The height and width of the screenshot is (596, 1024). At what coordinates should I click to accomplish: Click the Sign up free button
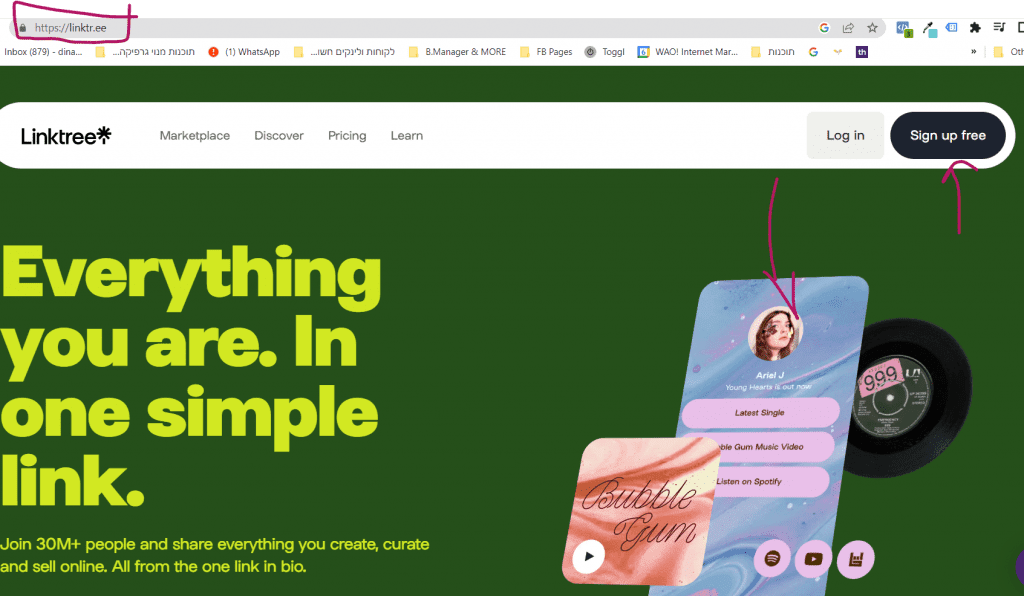click(x=948, y=135)
